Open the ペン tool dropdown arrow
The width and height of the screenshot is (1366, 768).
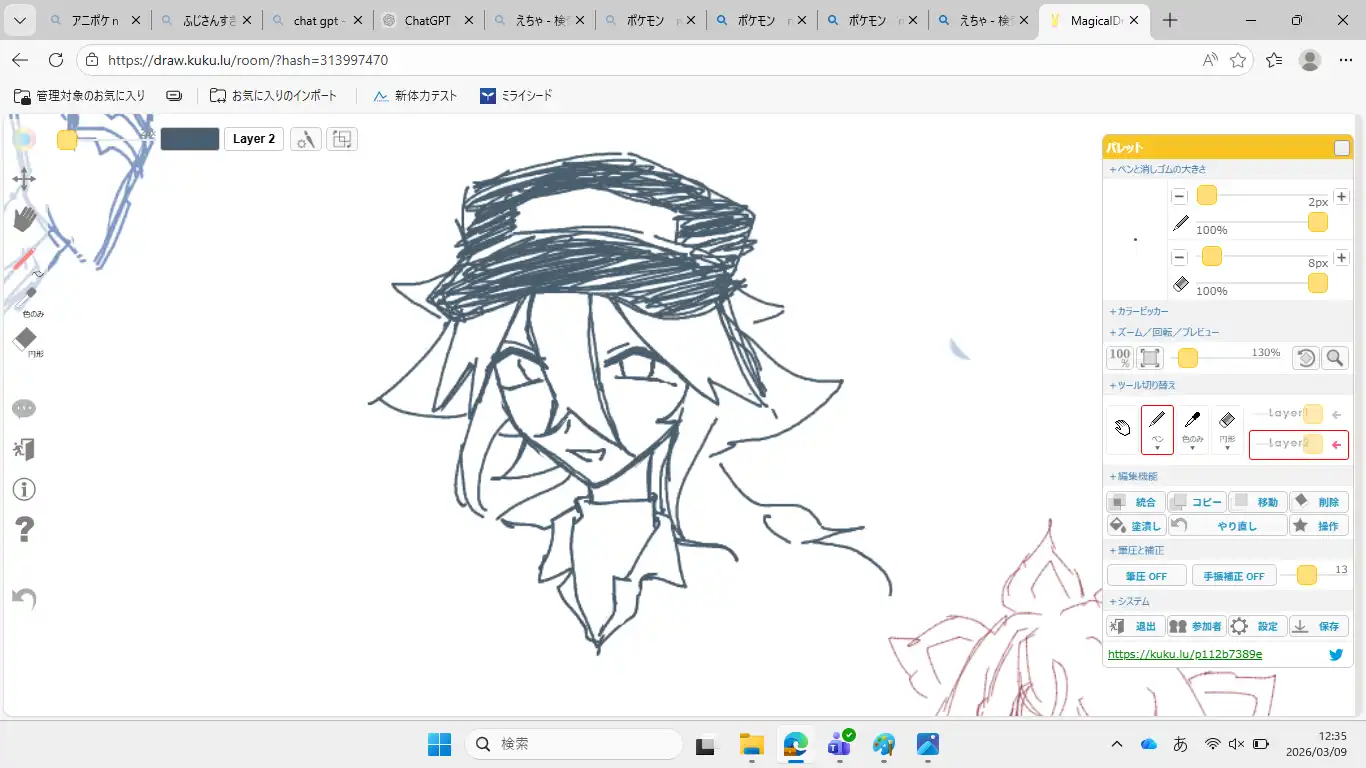click(1157, 448)
